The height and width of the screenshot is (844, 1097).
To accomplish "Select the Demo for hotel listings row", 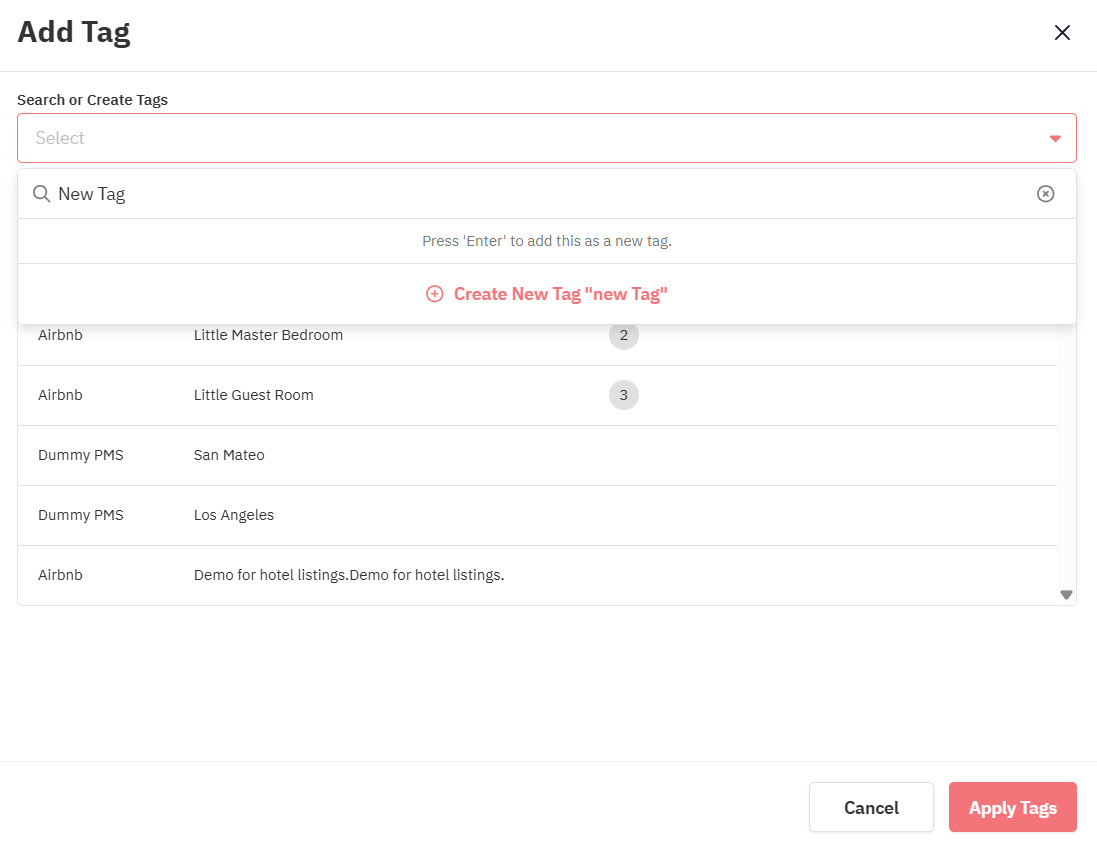I will 348,575.
